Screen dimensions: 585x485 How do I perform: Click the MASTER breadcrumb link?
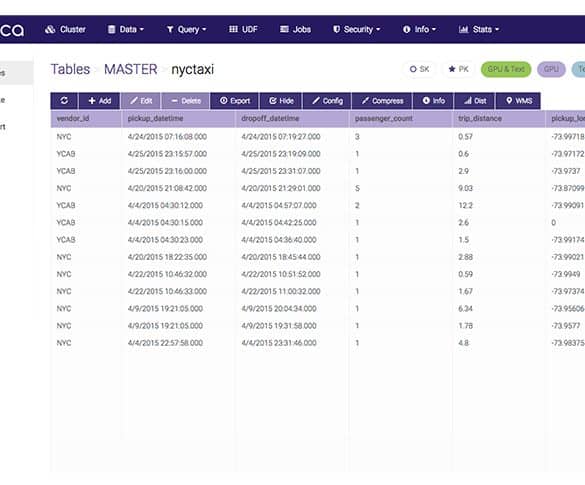(131, 69)
